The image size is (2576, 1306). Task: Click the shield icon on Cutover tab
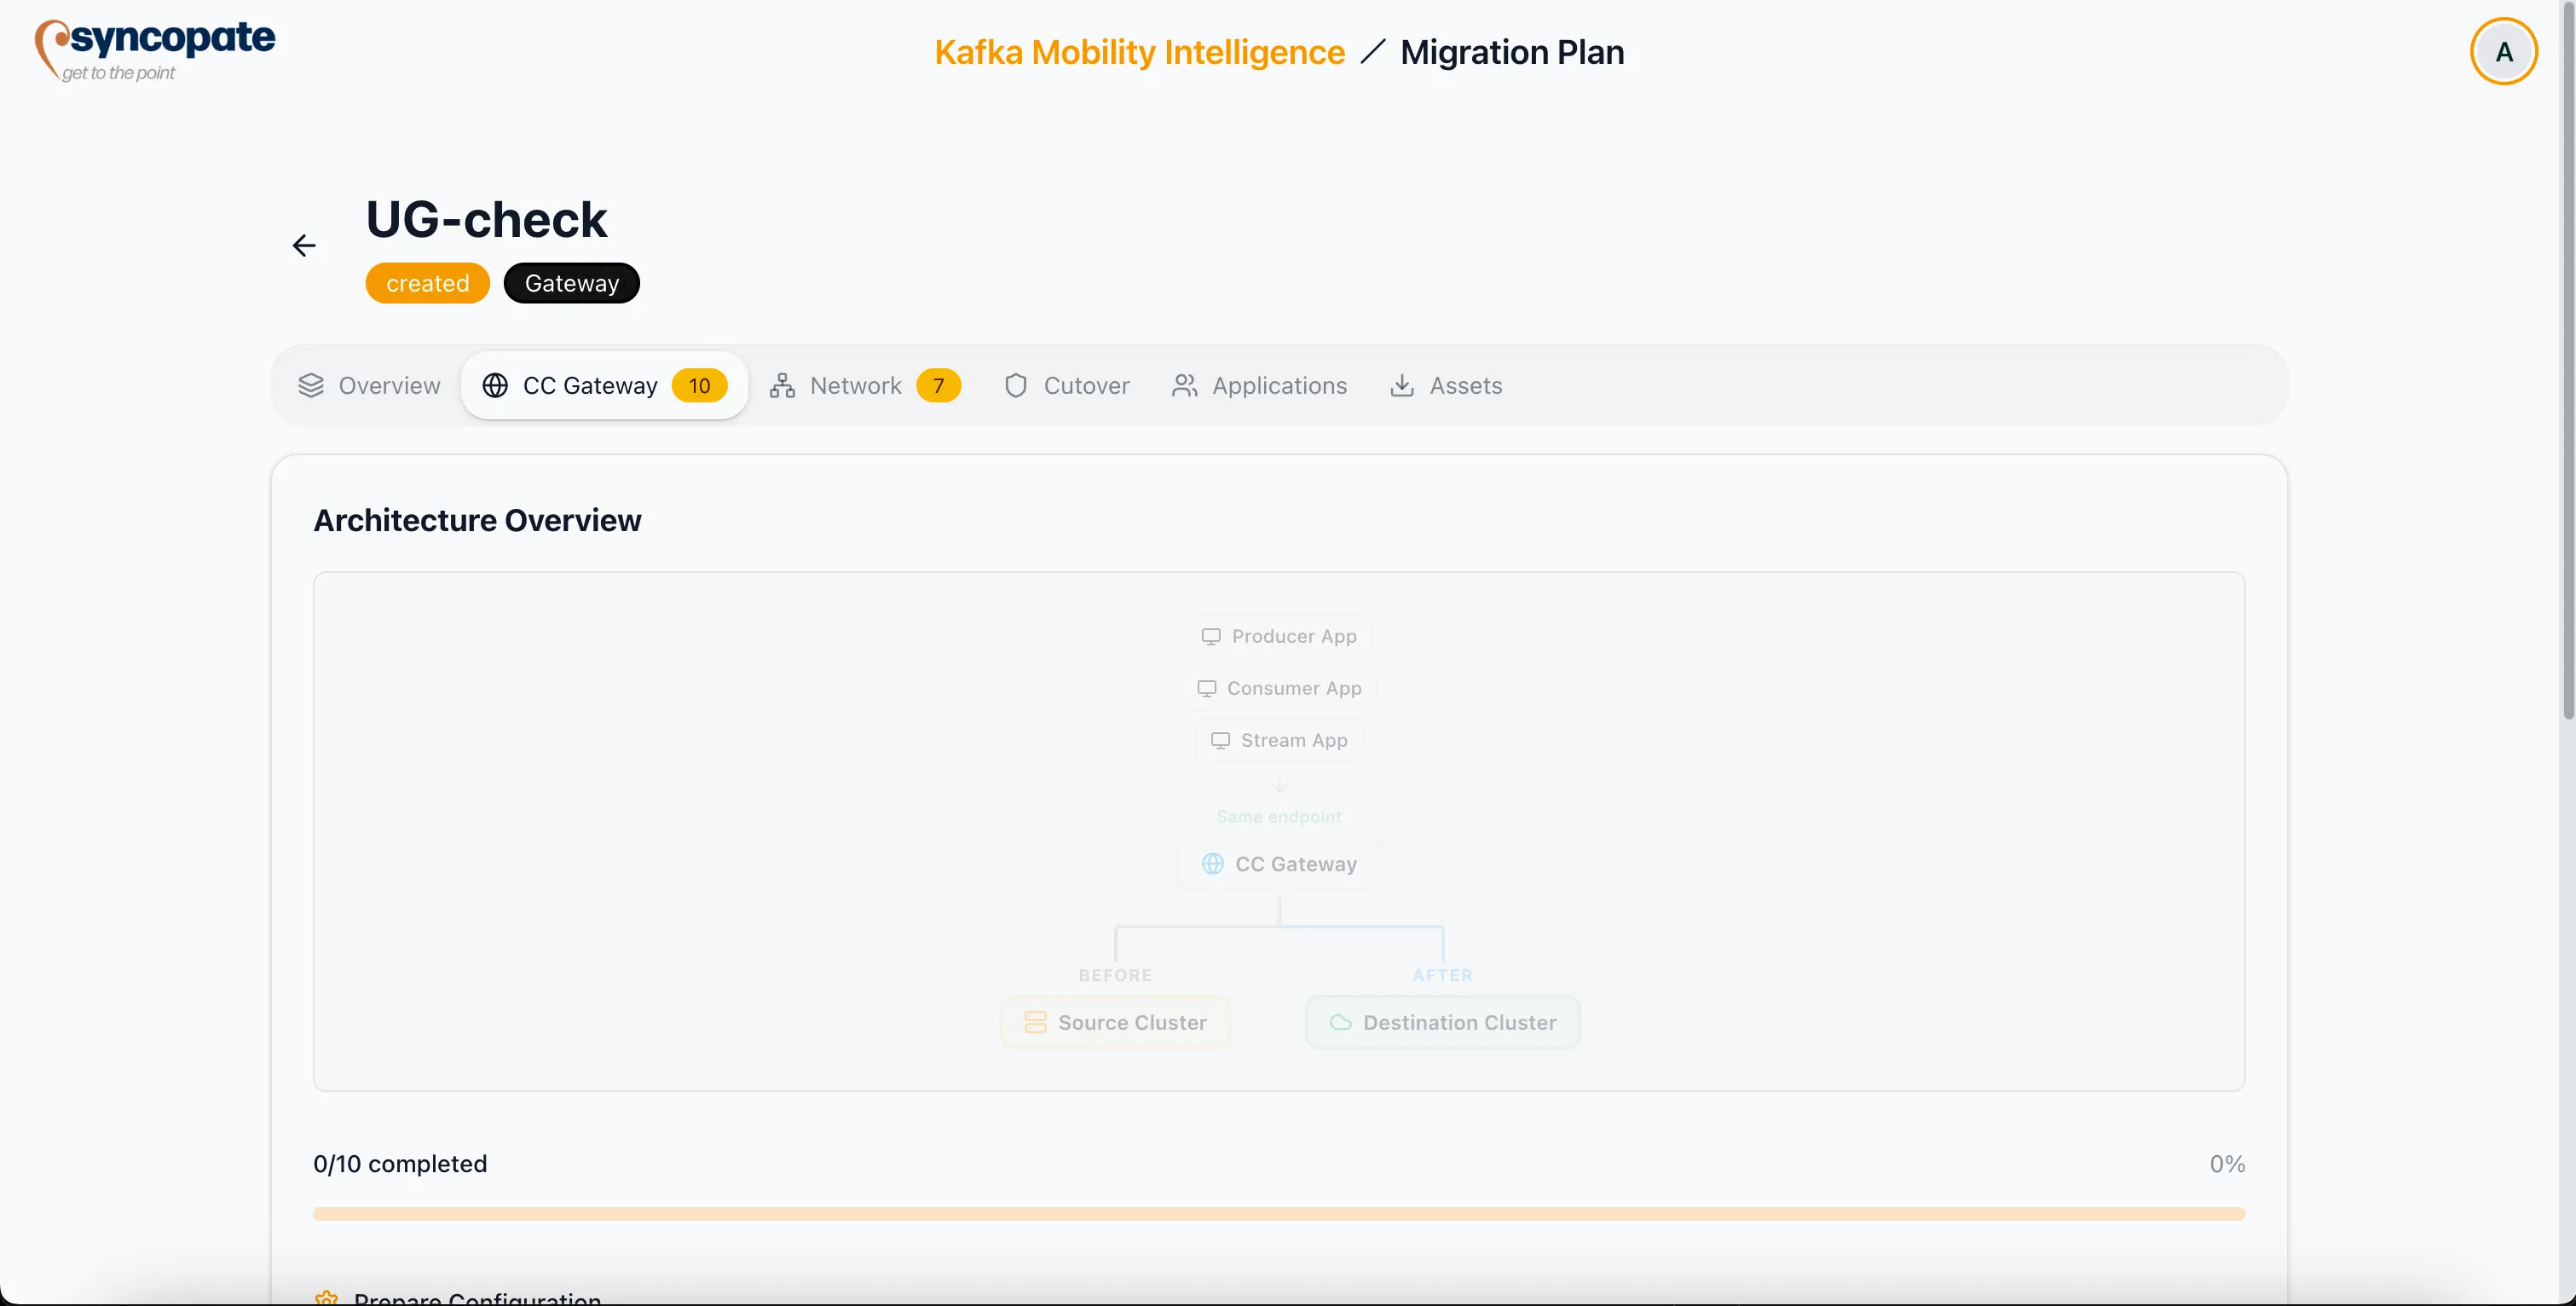[x=1015, y=385]
